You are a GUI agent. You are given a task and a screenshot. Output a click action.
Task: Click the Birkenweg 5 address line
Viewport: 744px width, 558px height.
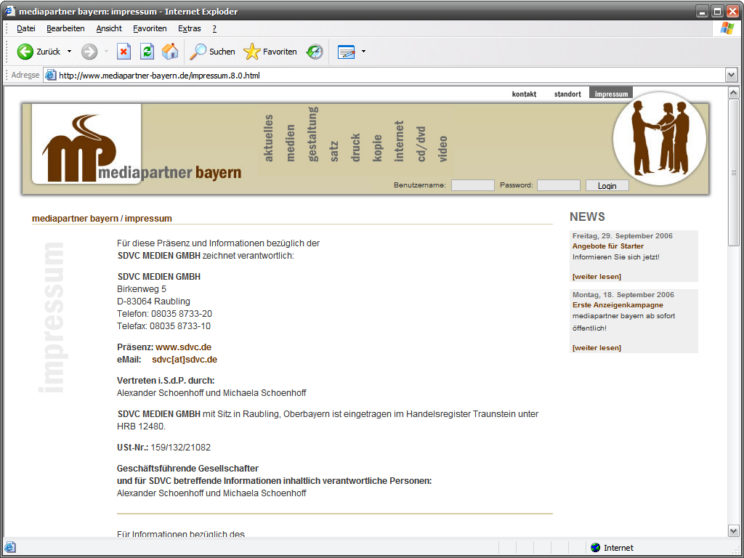(x=141, y=289)
